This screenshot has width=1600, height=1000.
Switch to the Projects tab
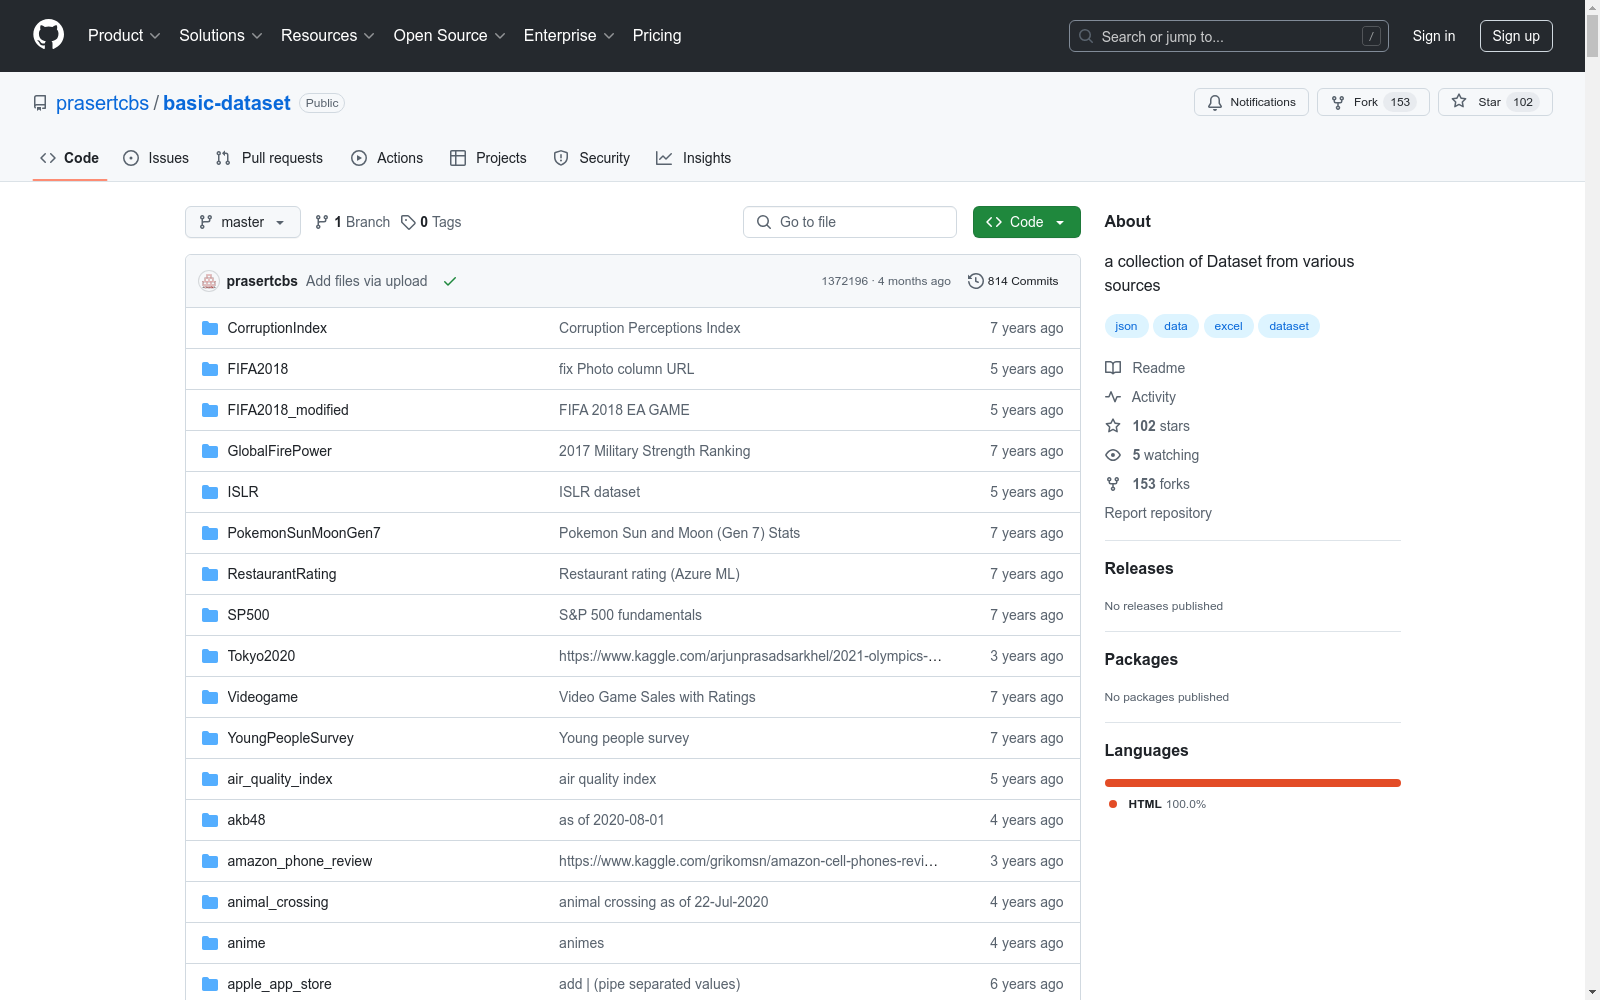coord(488,158)
